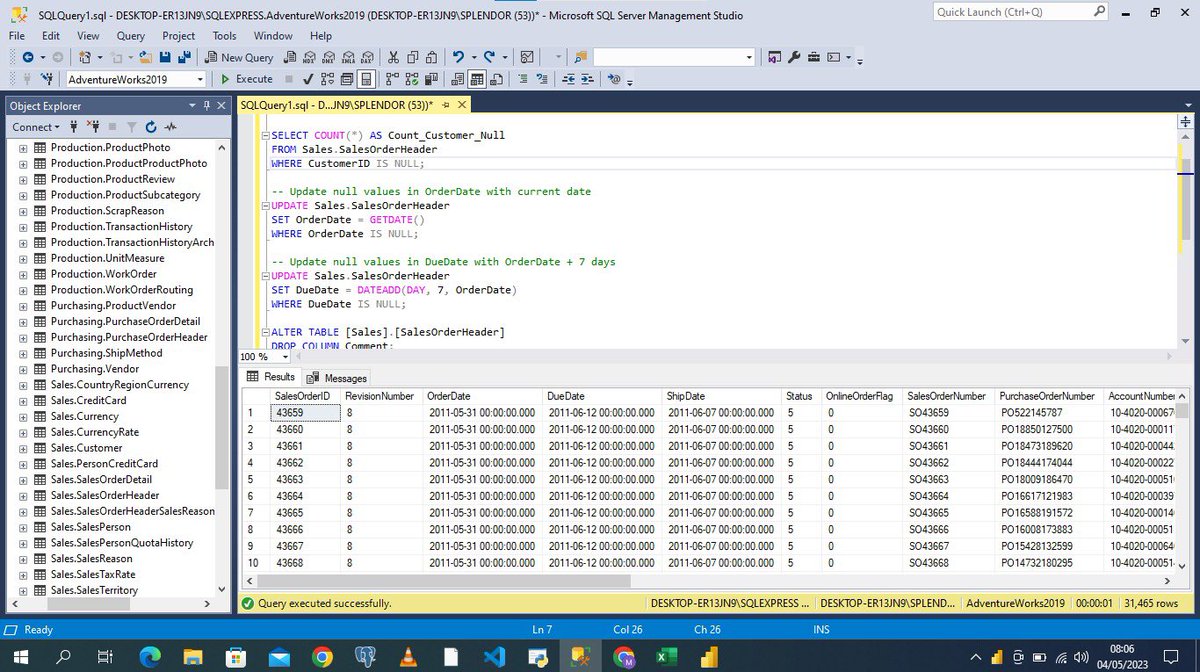
Task: Click the Save file floppy icon
Action: tap(165, 57)
